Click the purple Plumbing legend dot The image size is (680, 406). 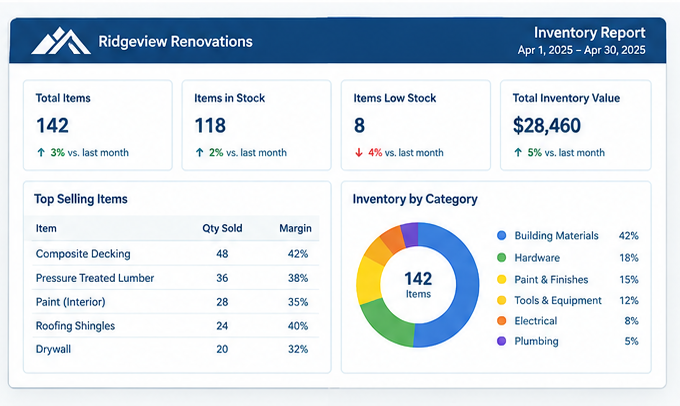click(x=501, y=341)
